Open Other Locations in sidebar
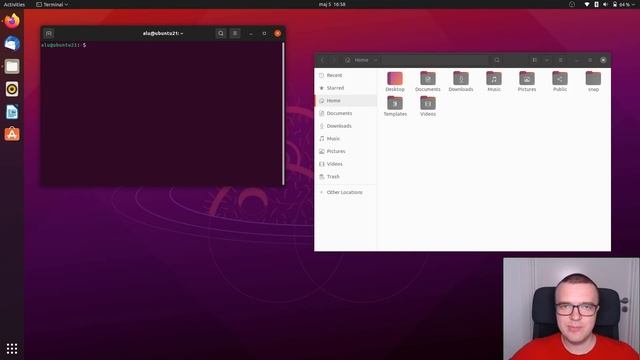The width and height of the screenshot is (640, 360). (346, 192)
